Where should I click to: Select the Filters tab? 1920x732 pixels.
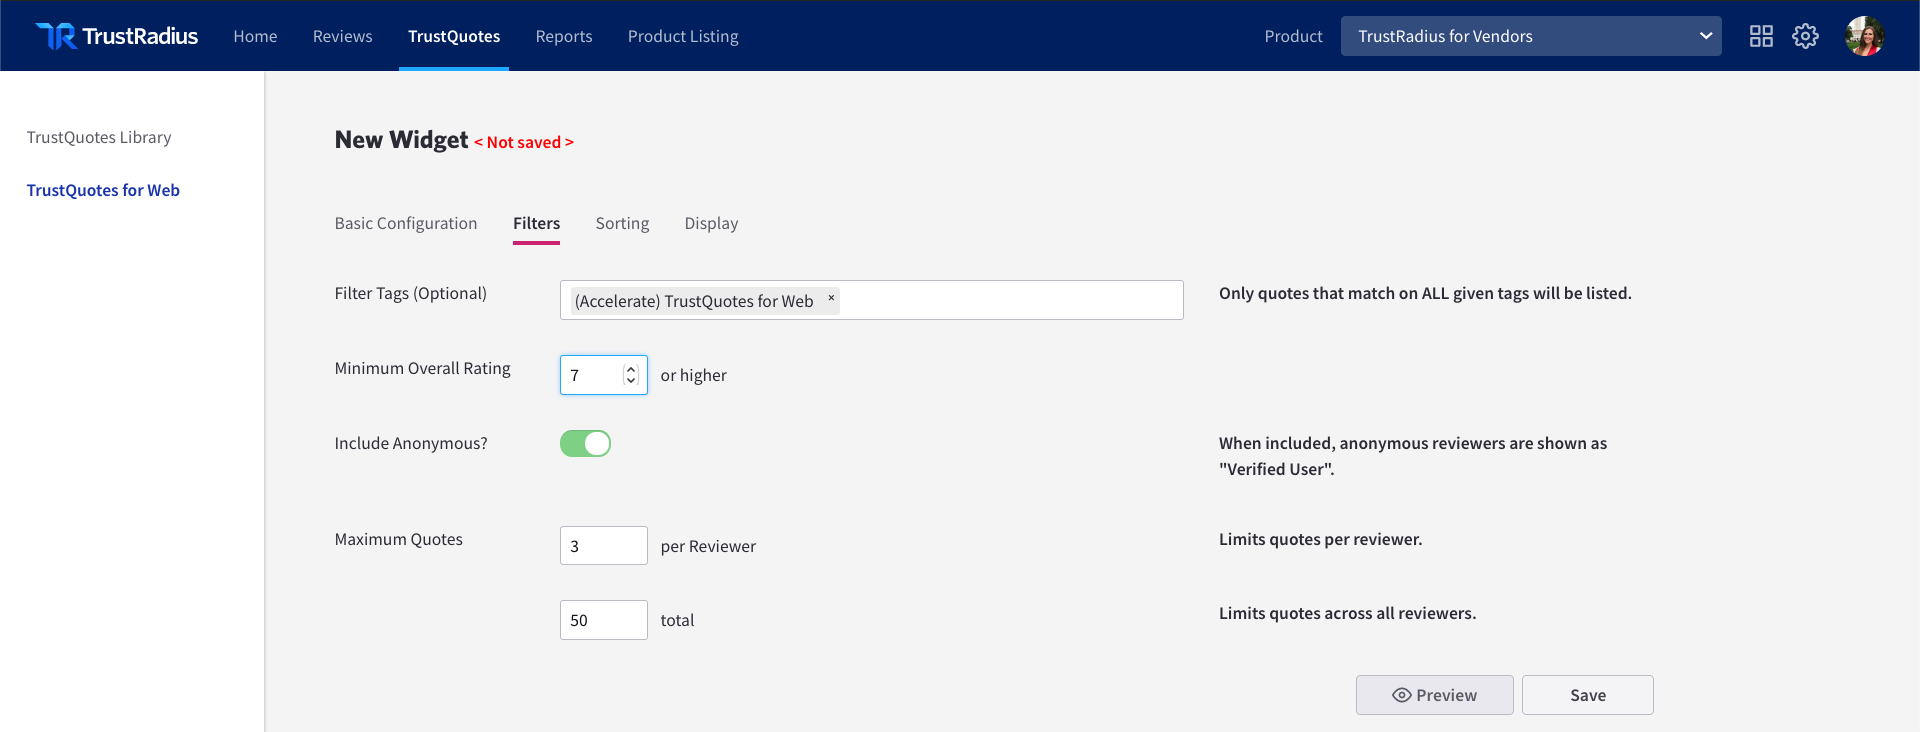pos(536,223)
